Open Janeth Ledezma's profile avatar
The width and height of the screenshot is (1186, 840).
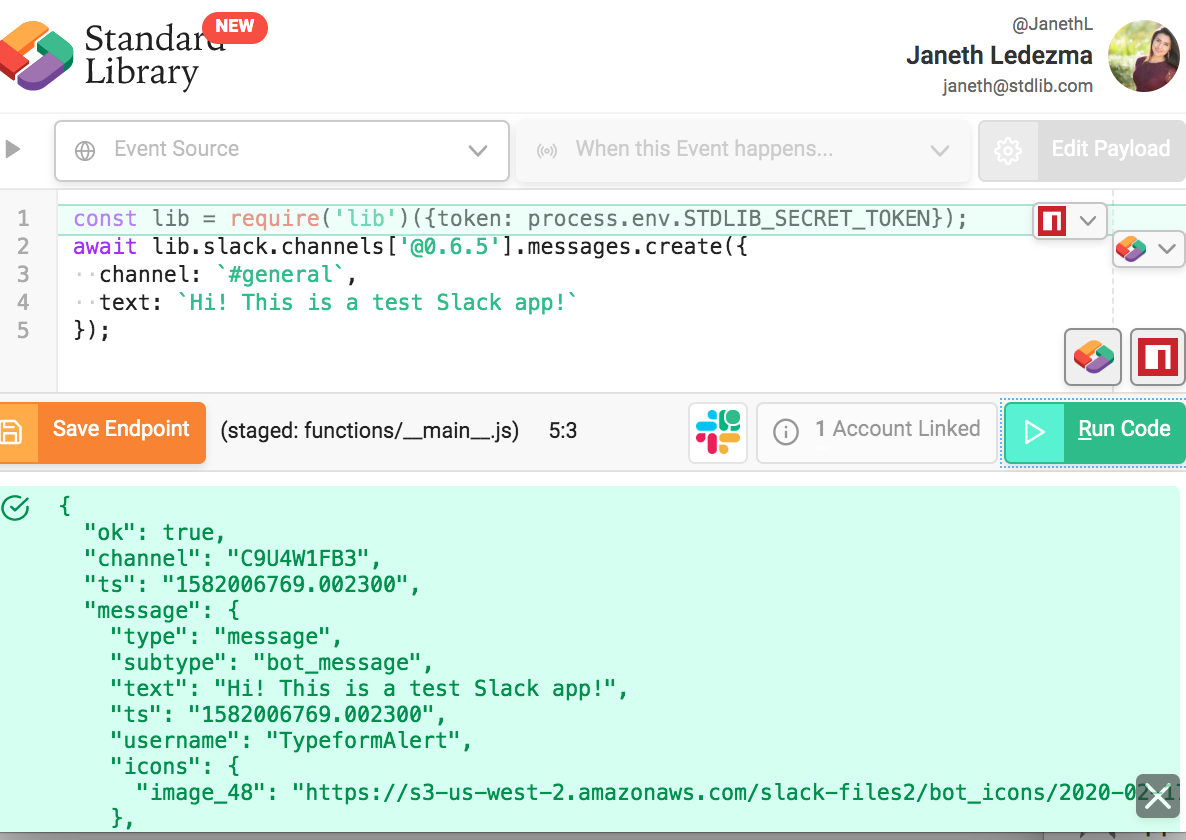[1144, 55]
